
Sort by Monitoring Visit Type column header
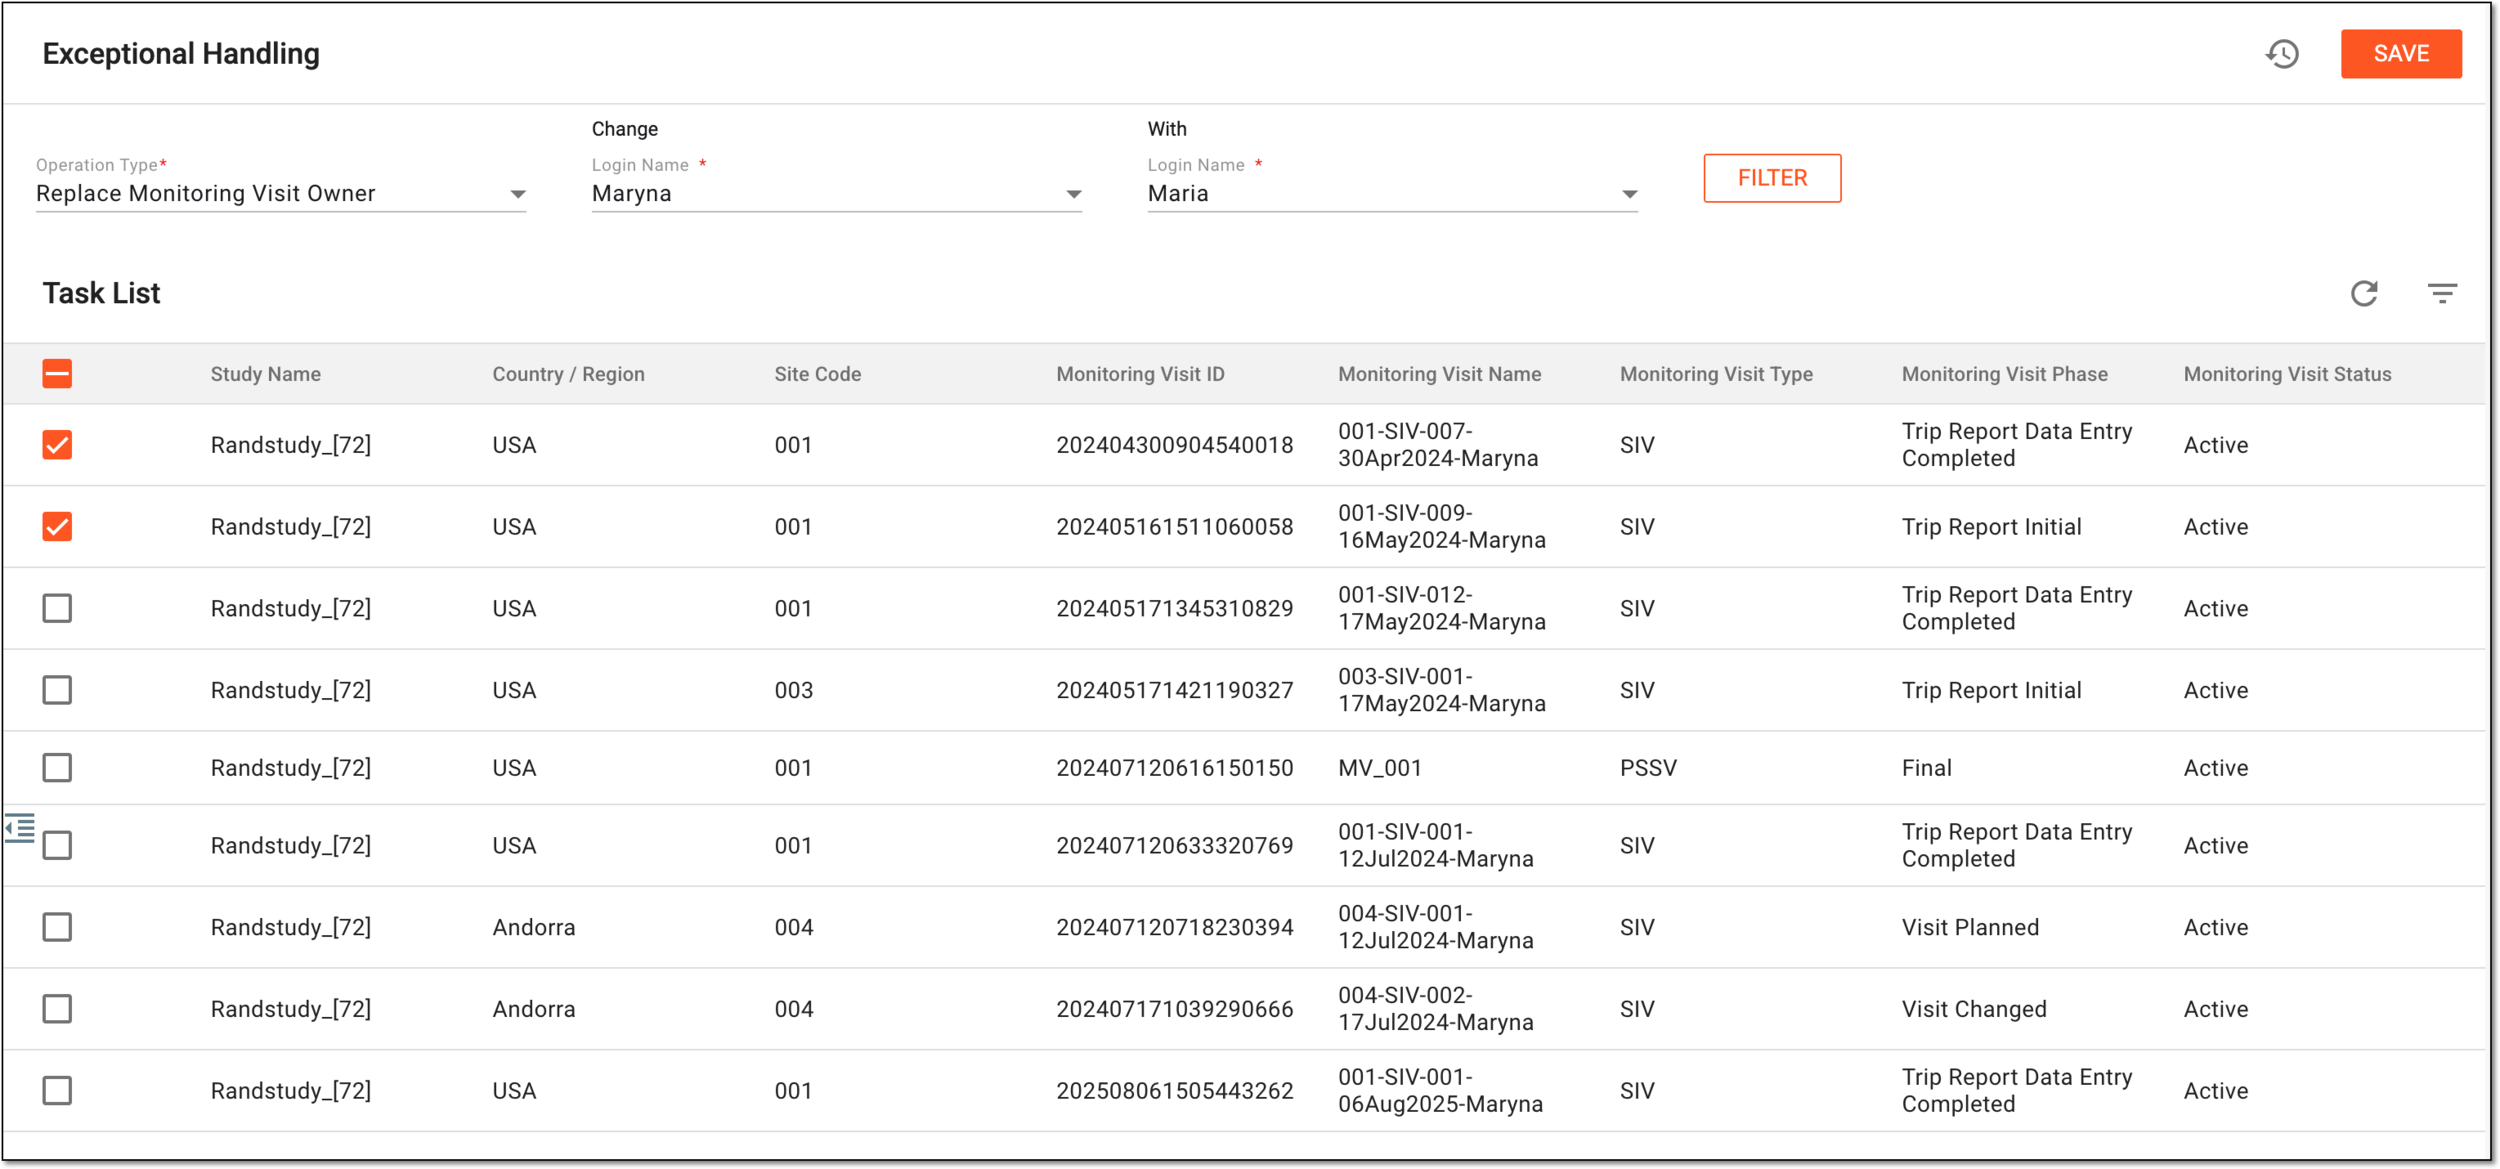[x=1716, y=374]
